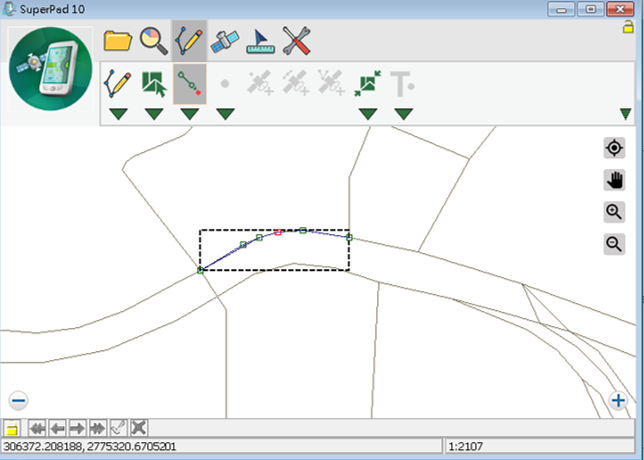644x460 pixels.
Task: Click the third grayed GPS polygon-add tool
Action: 331,83
